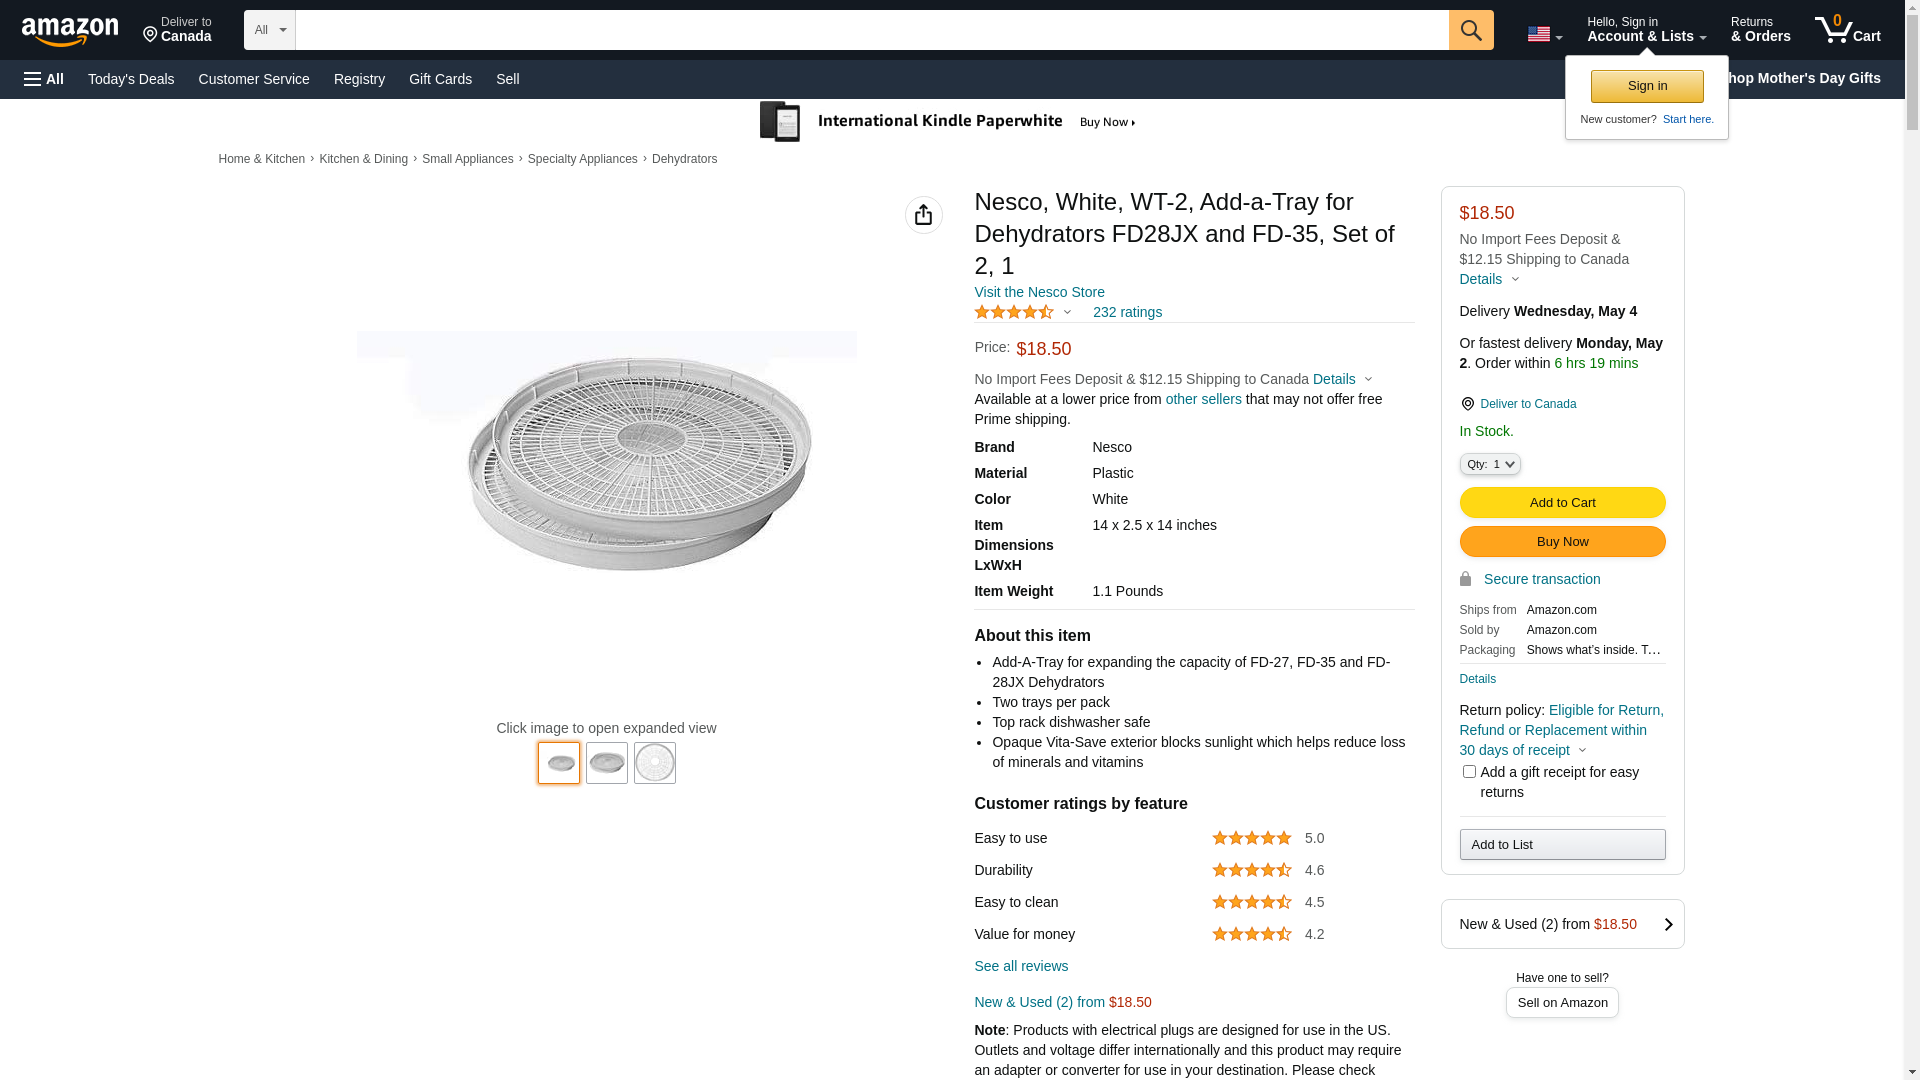
Task: Click the US flag language selector
Action: click(x=1543, y=34)
